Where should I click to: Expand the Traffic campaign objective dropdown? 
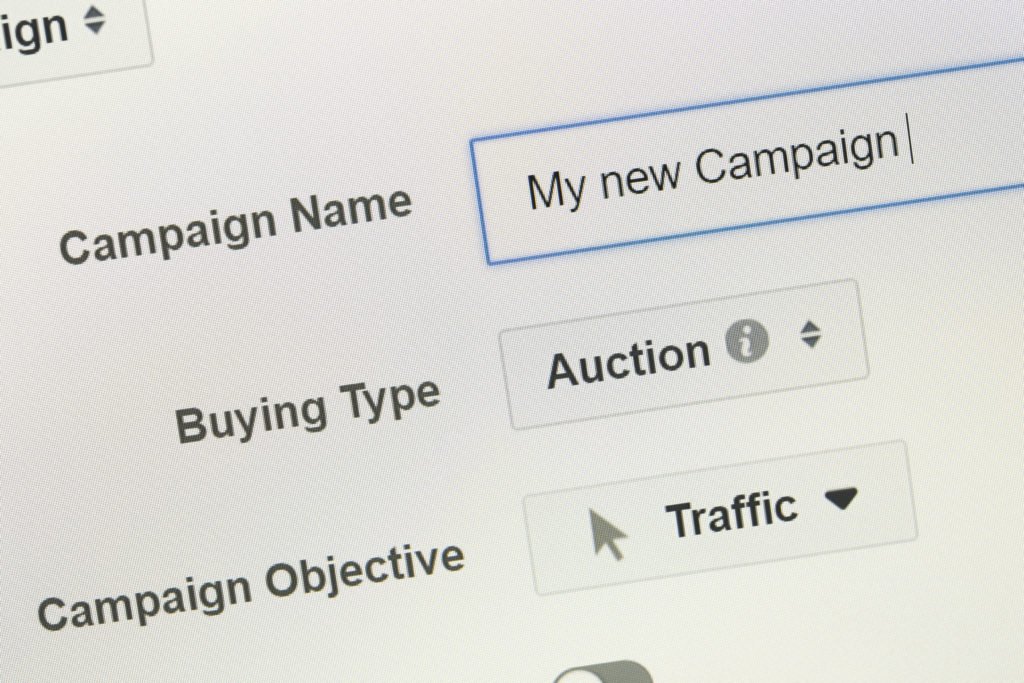(720, 518)
